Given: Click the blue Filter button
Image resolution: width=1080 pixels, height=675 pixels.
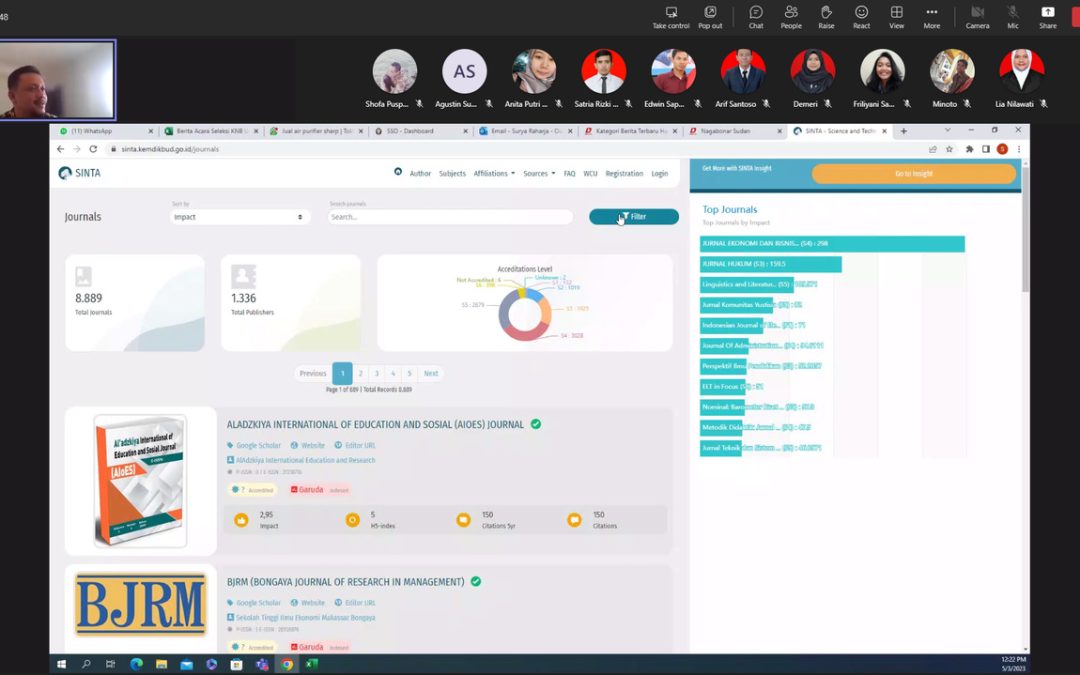Looking at the screenshot, I should point(634,216).
